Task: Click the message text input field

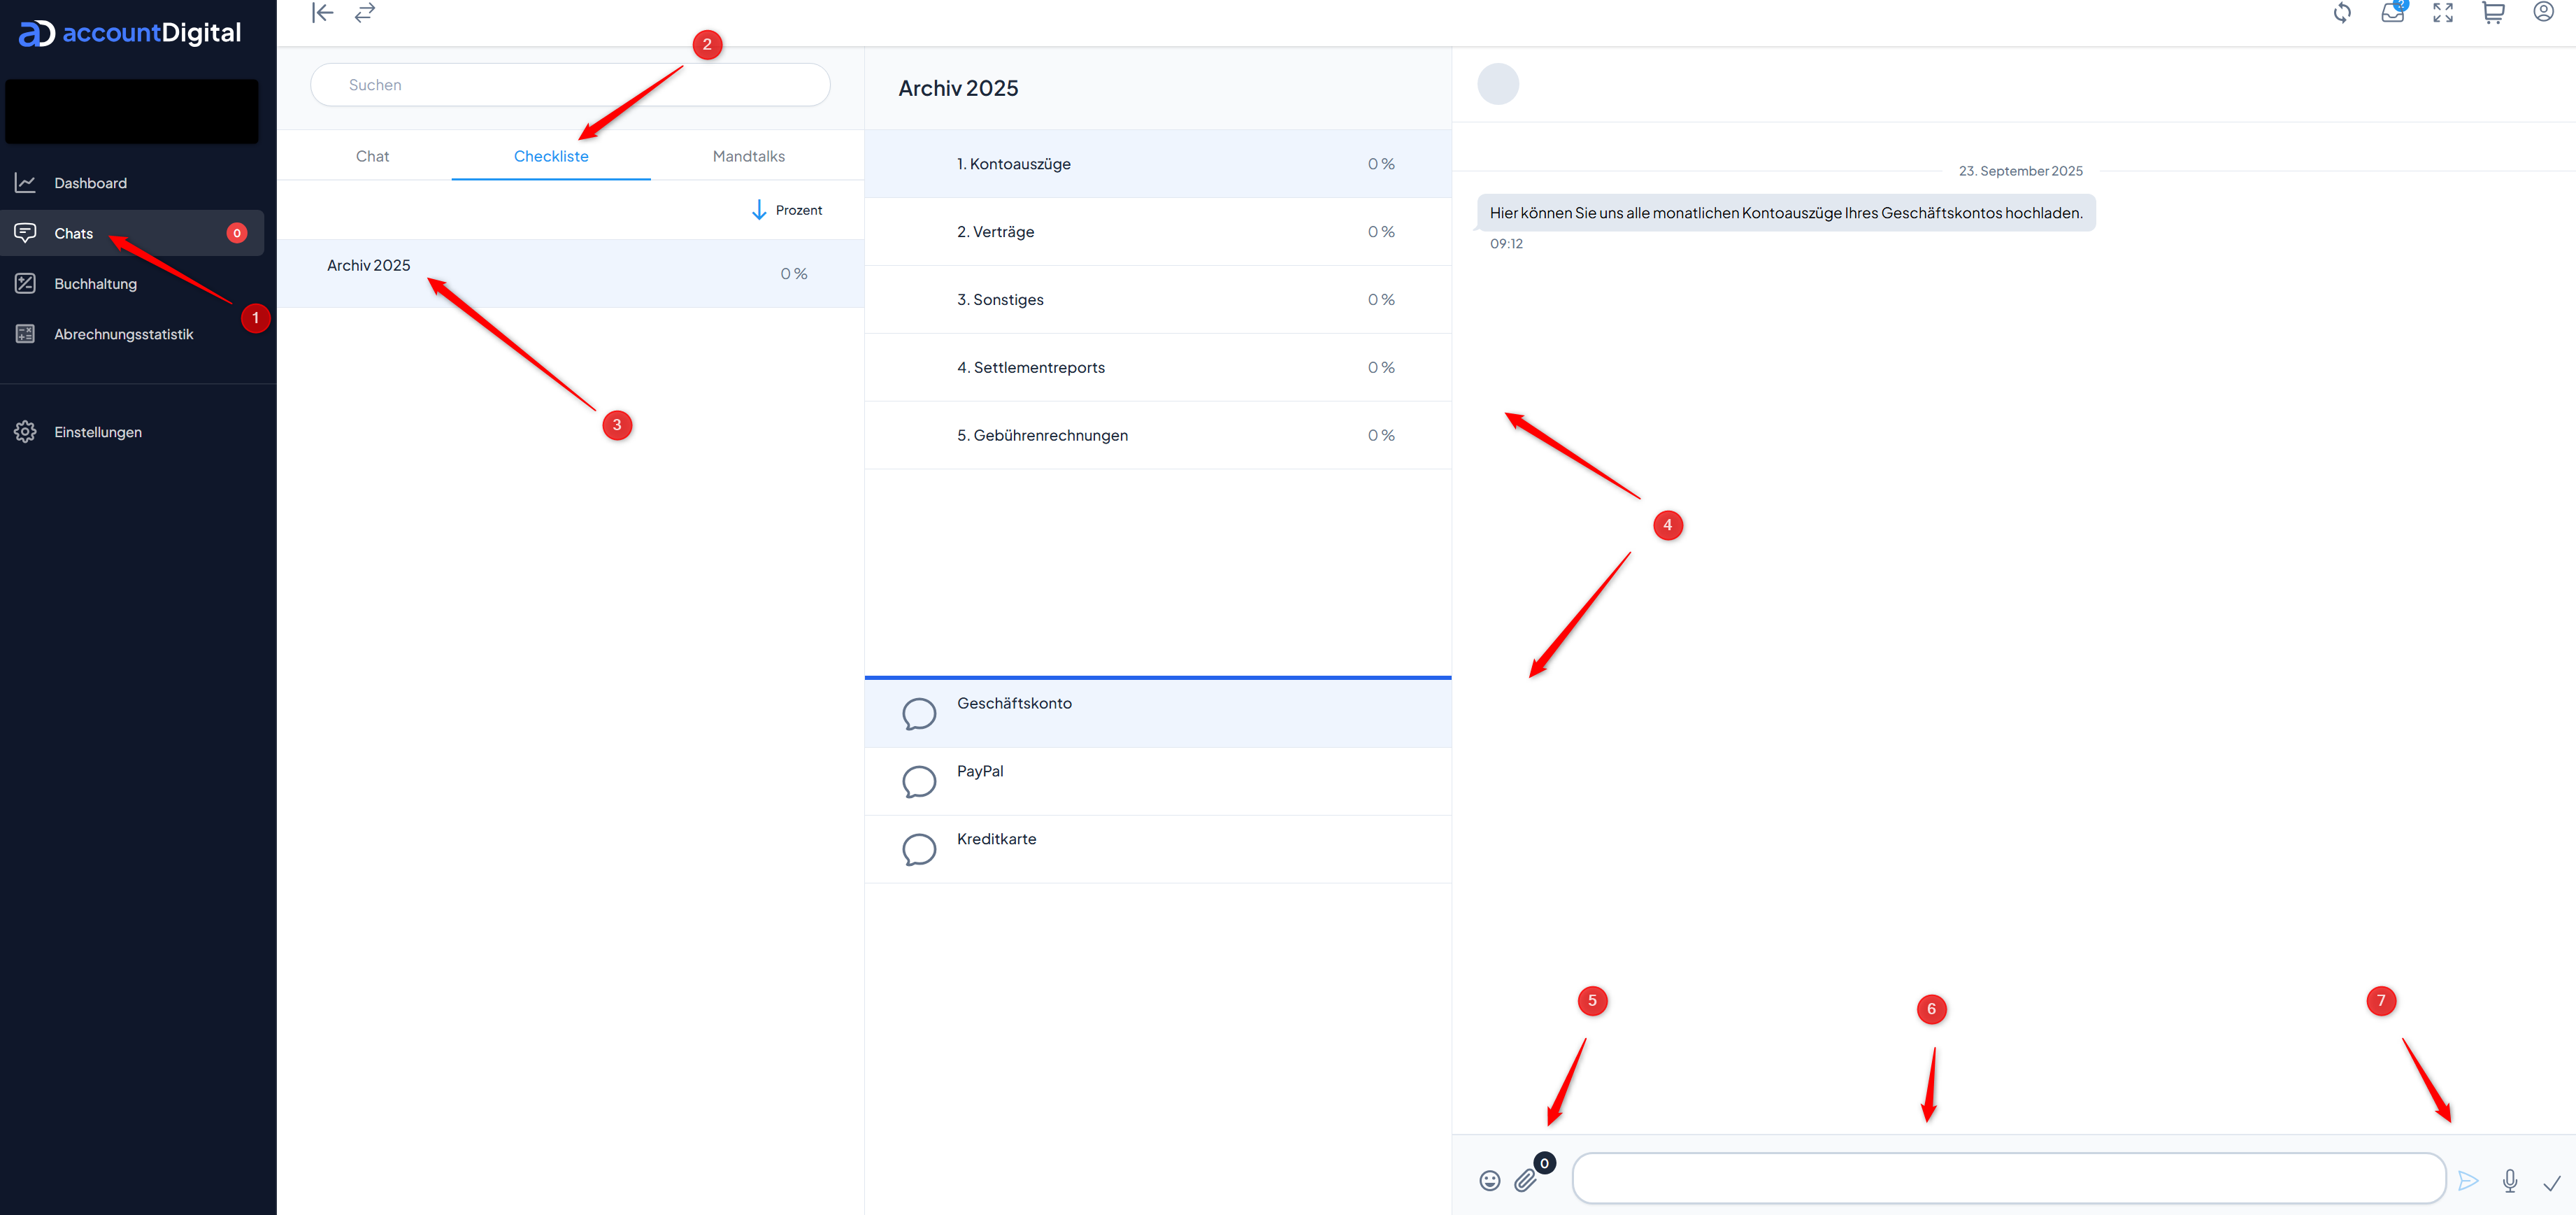Action: coord(2008,1178)
